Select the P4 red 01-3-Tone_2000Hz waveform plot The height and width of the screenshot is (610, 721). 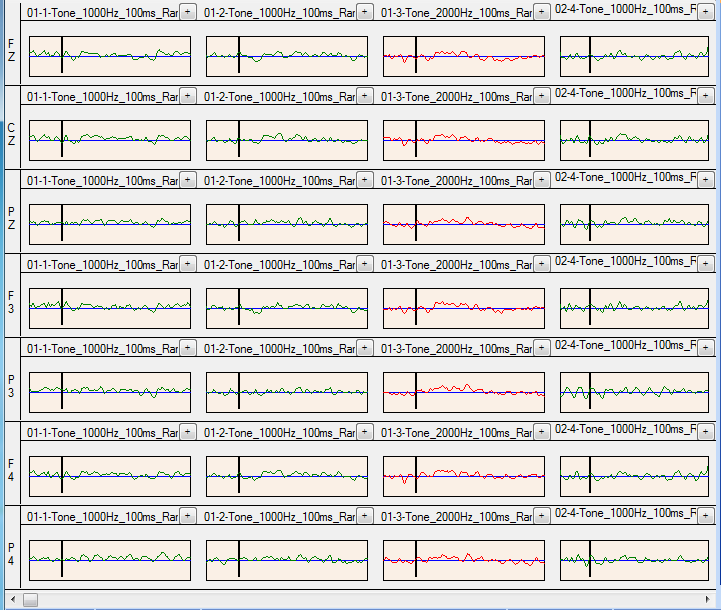[464, 560]
